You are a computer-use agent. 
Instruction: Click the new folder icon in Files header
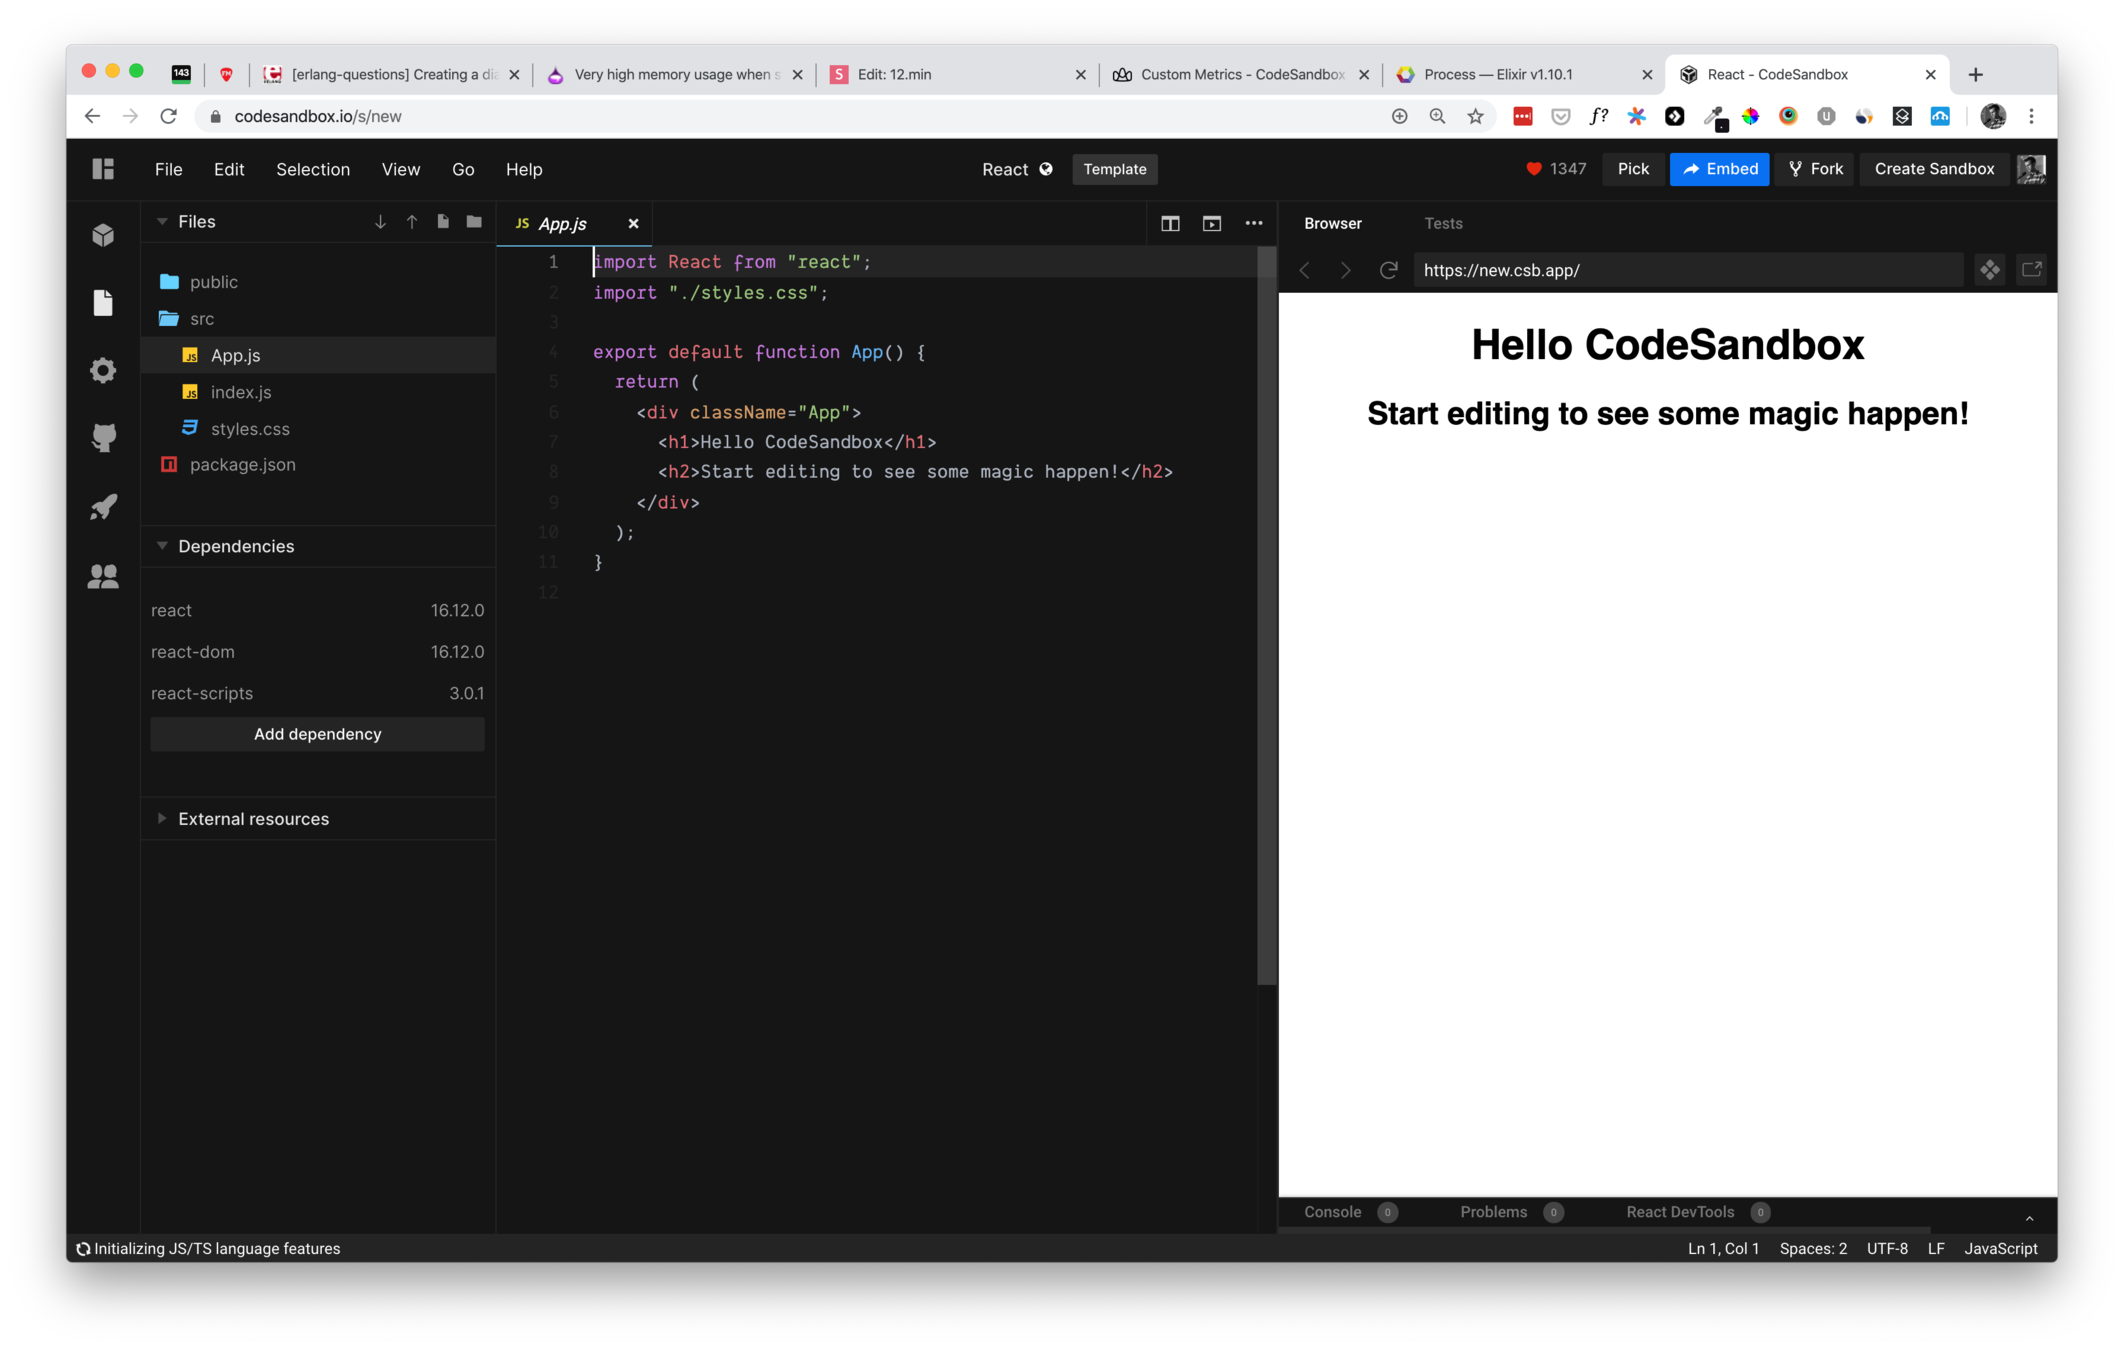474,222
